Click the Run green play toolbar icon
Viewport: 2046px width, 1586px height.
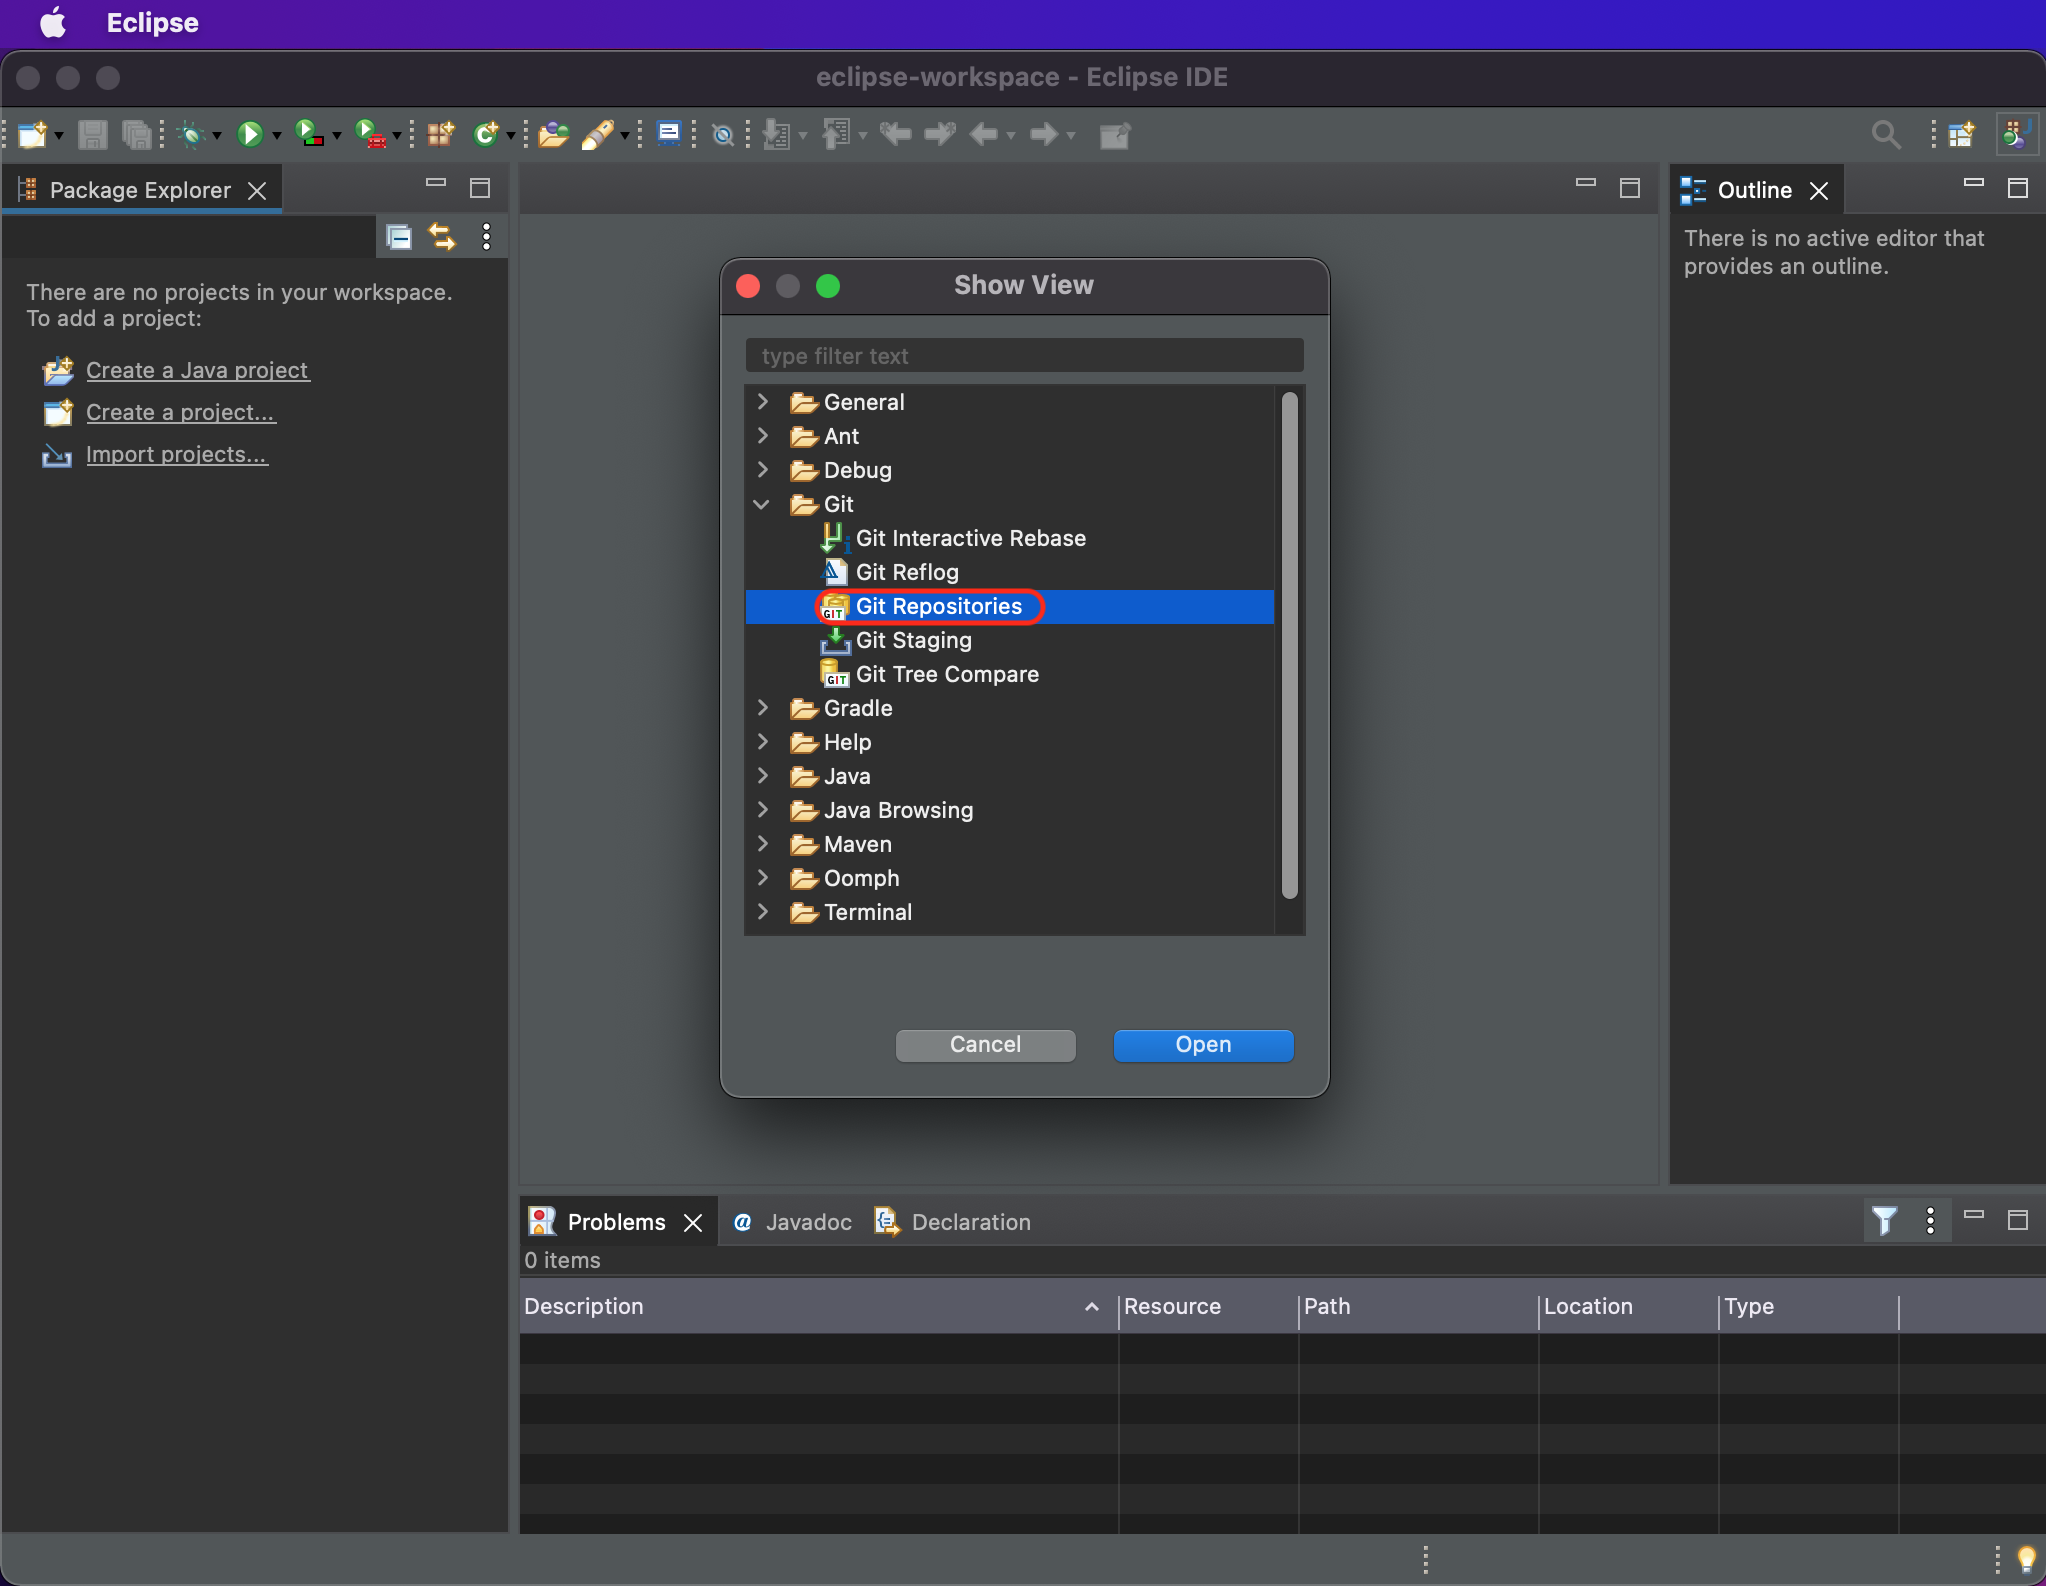(x=250, y=134)
